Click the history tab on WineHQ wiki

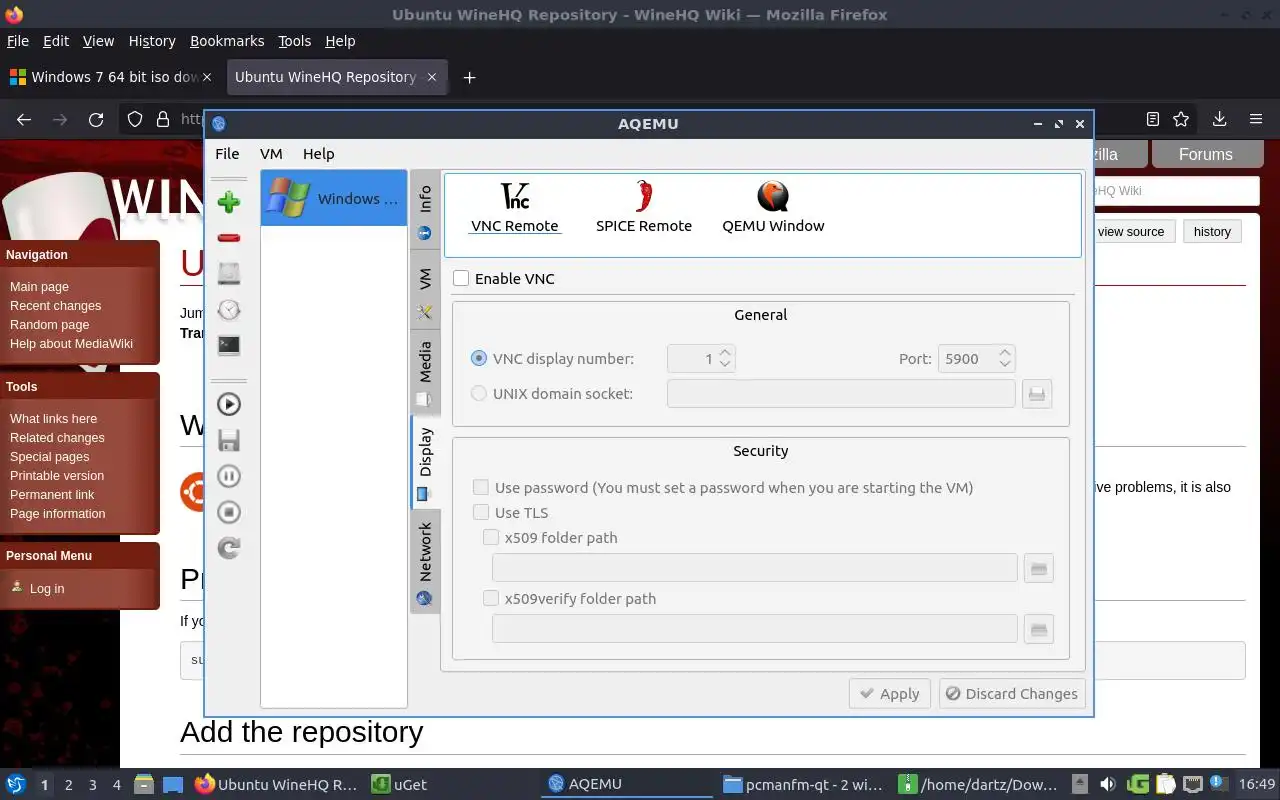1212,231
